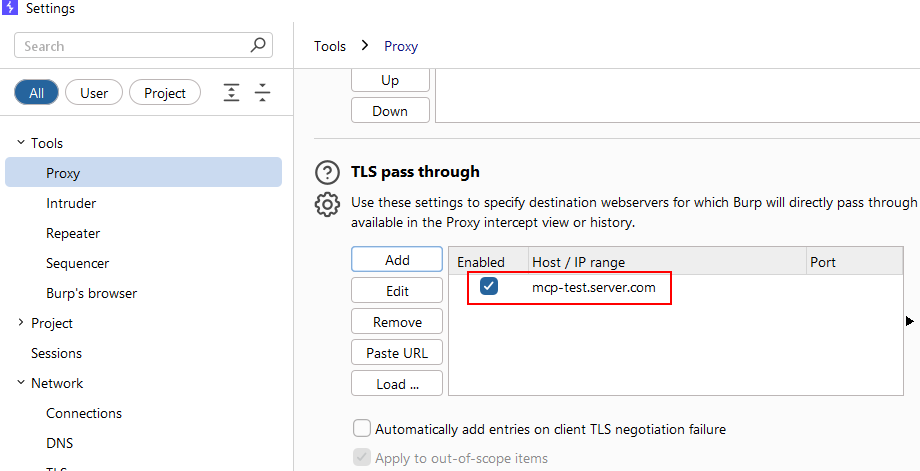Select Burp's browser settings
This screenshot has width=920, height=471.
91,293
